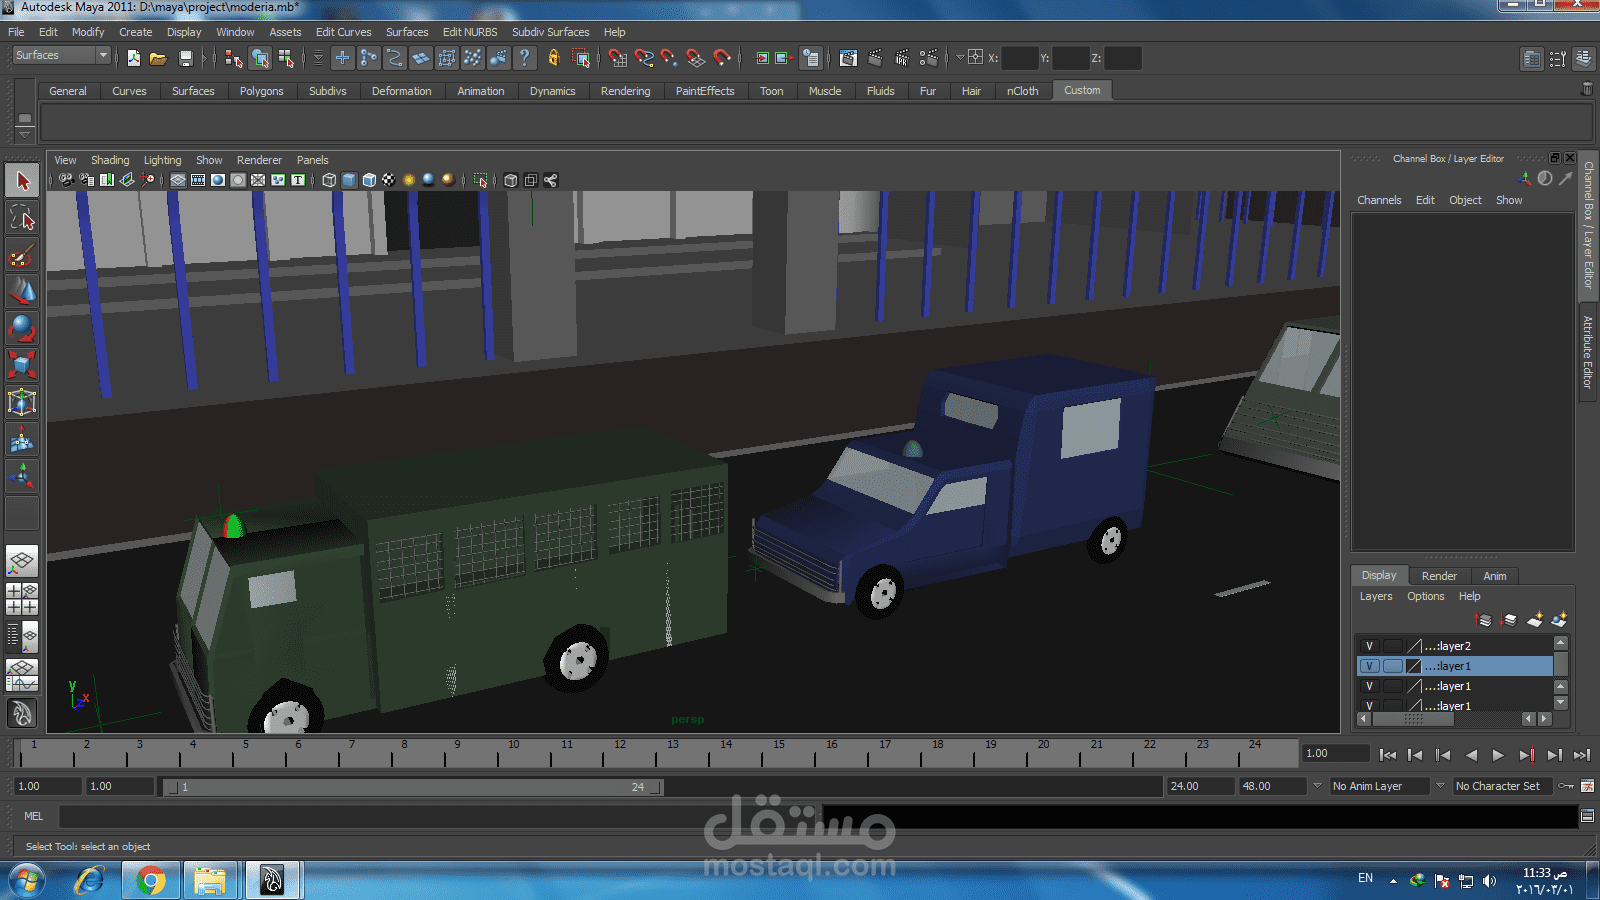The height and width of the screenshot is (900, 1600).
Task: Open animation preferences button
Action: (1587, 786)
